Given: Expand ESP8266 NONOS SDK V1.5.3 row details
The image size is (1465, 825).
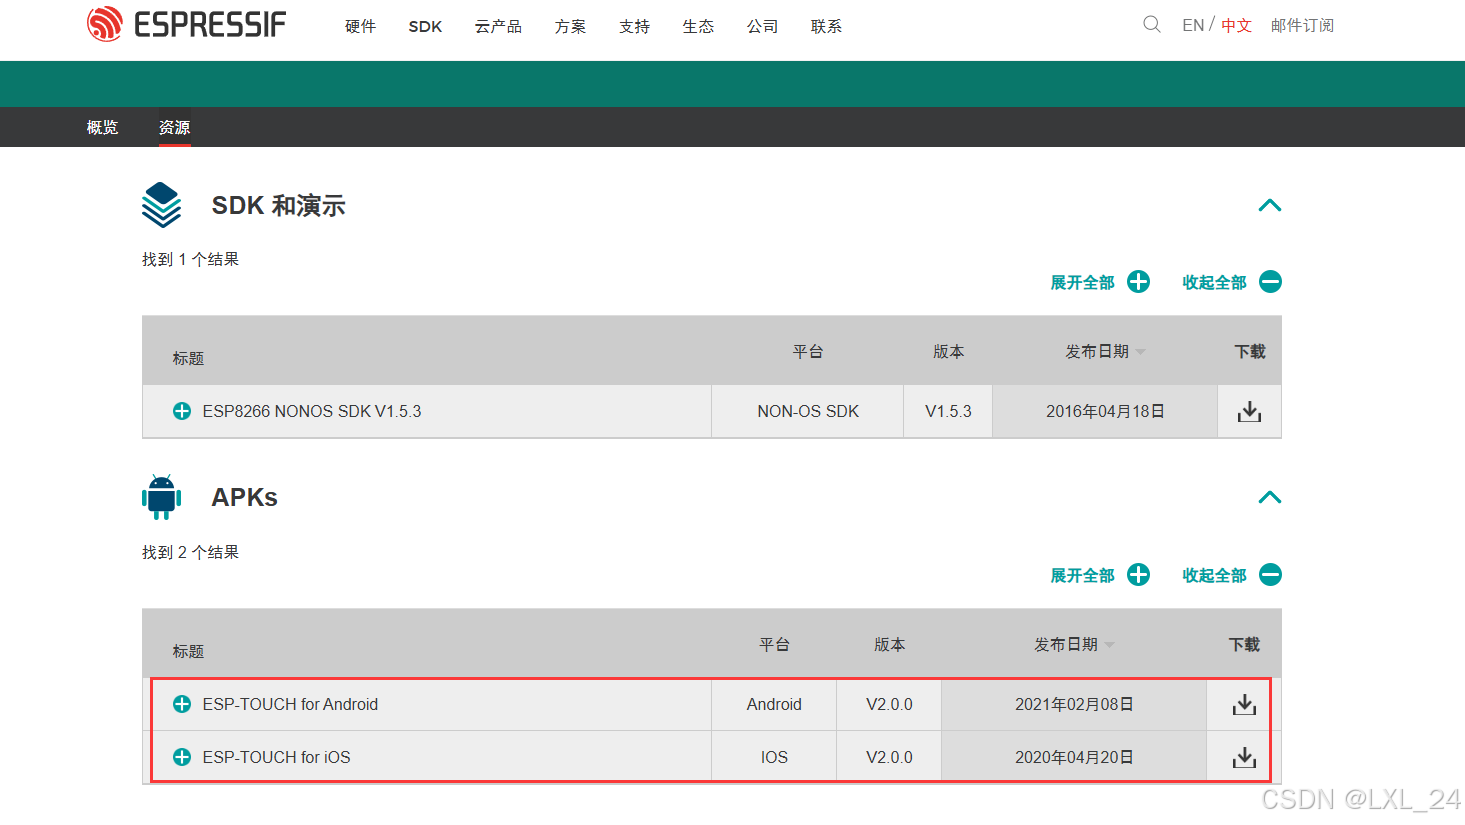Looking at the screenshot, I should coord(182,411).
